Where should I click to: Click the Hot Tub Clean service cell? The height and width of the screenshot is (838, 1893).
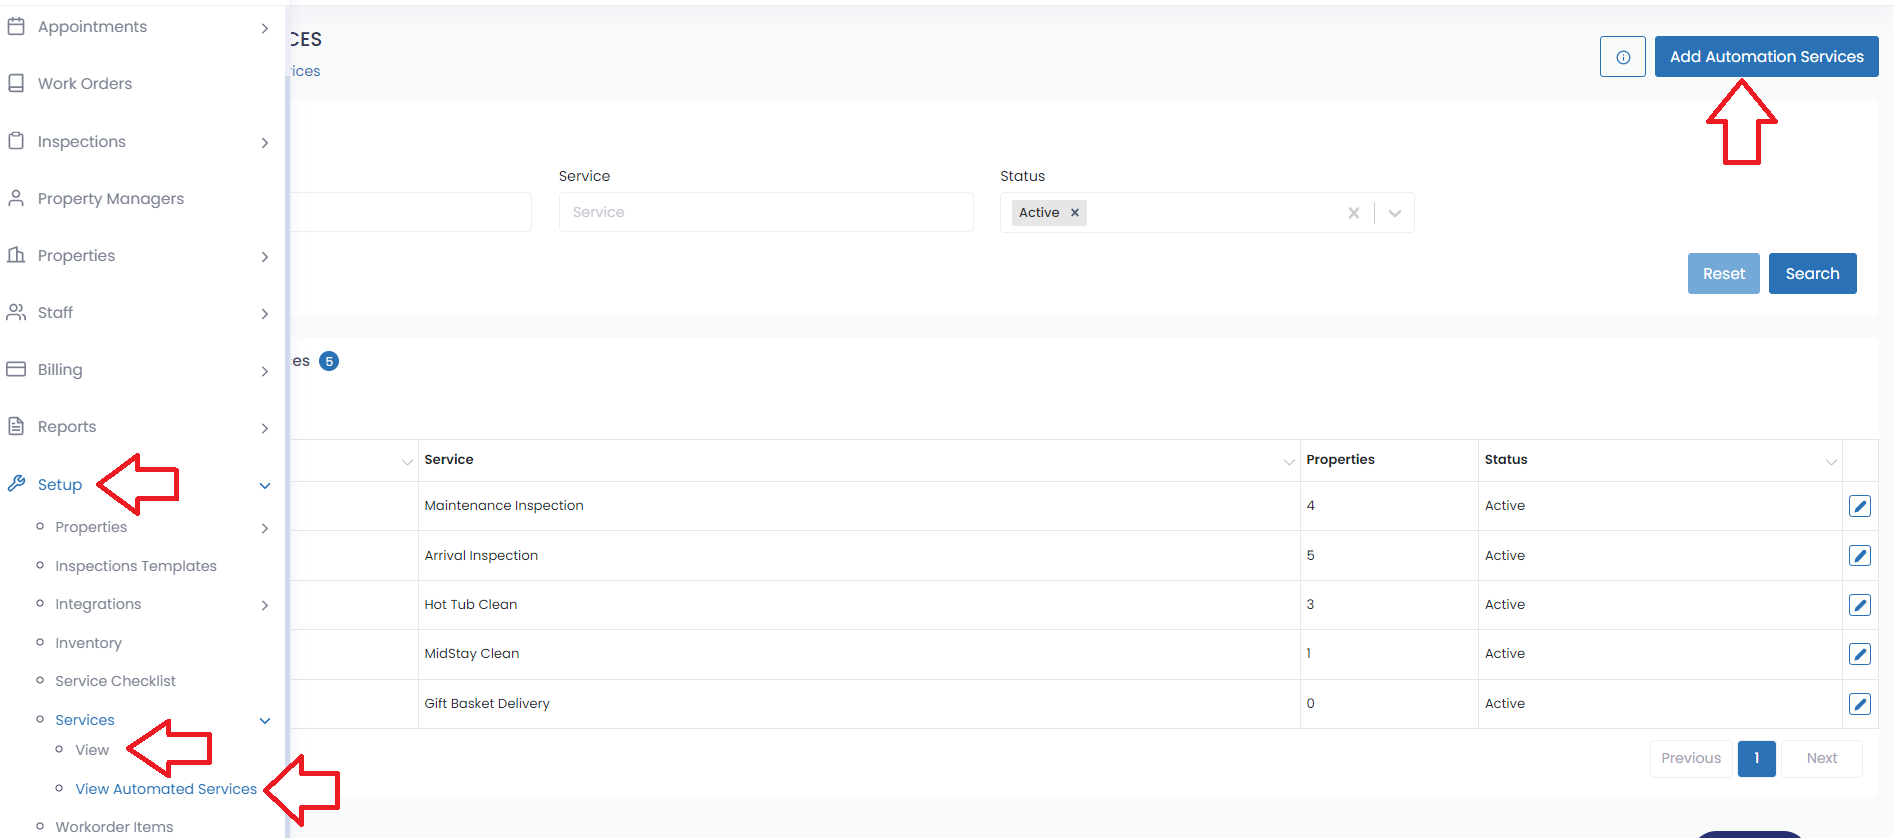click(859, 605)
